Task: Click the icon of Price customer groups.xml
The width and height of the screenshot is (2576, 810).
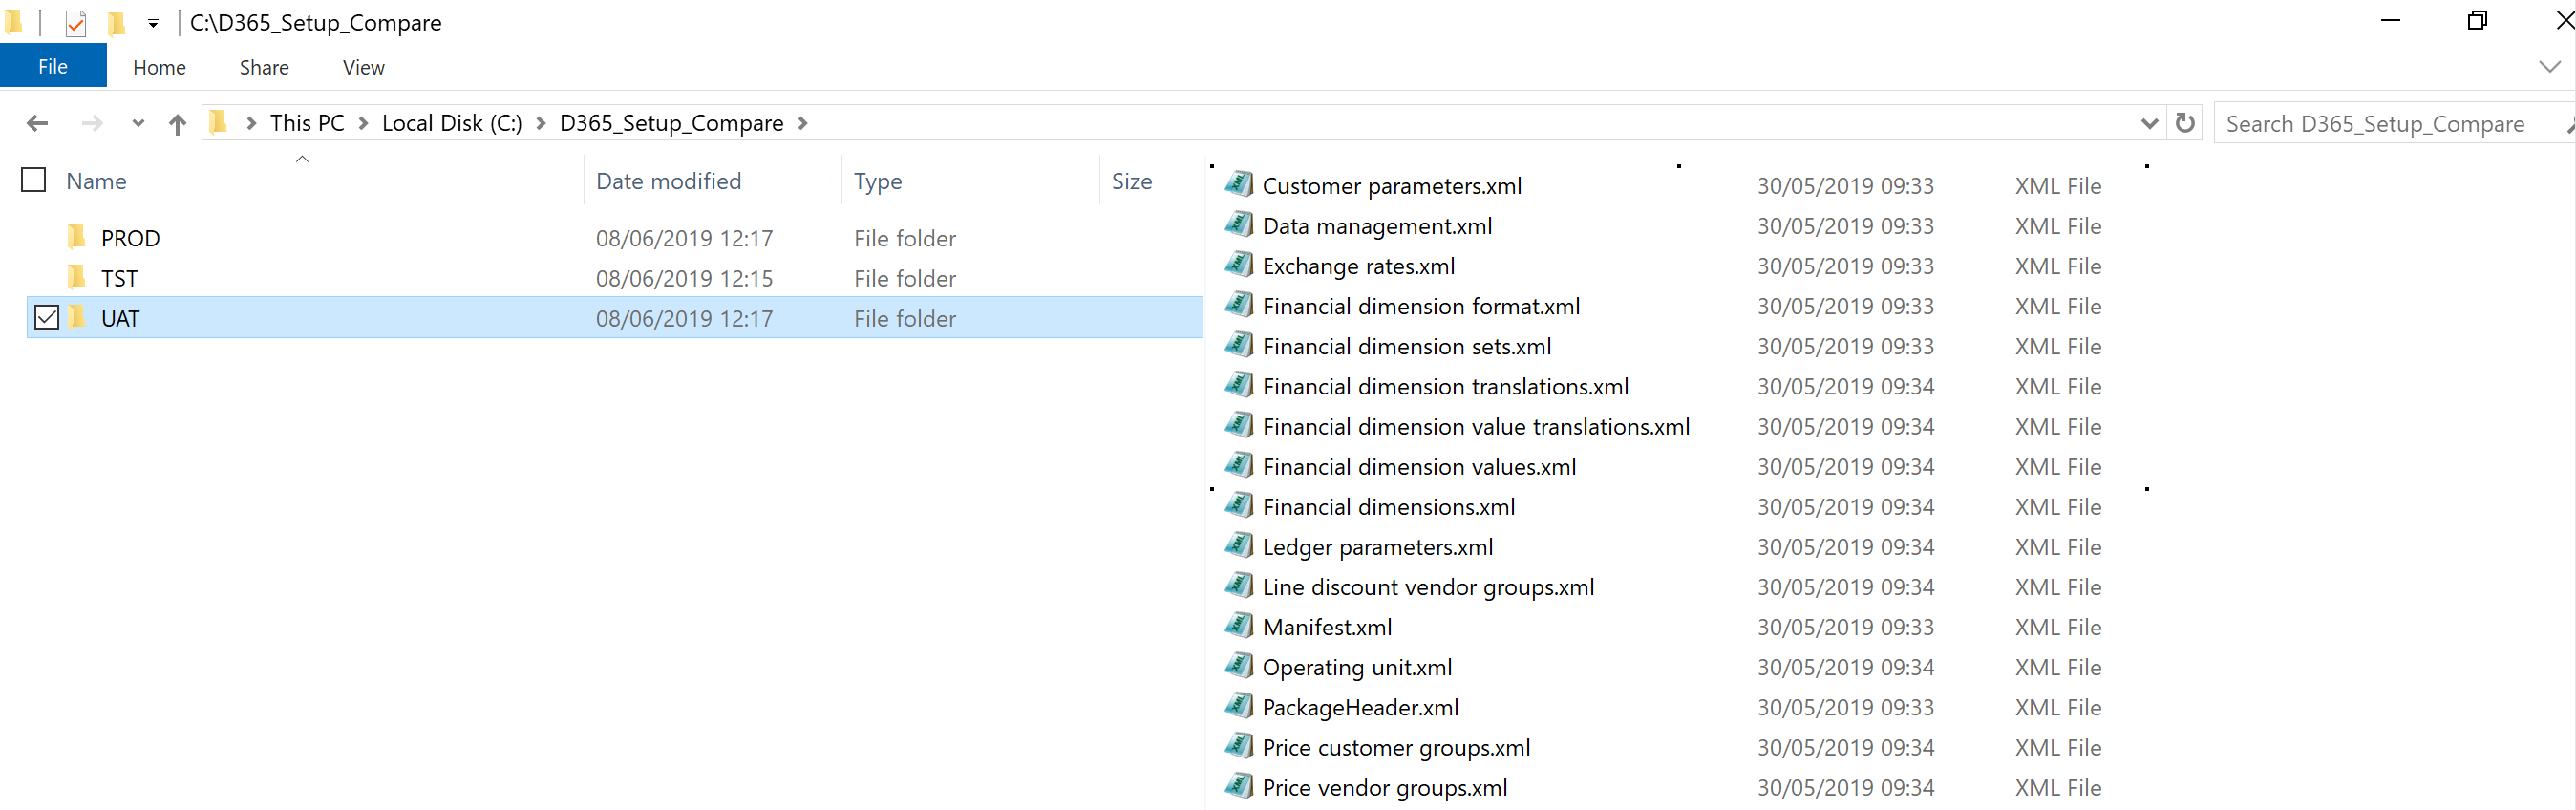Action: tap(1239, 745)
